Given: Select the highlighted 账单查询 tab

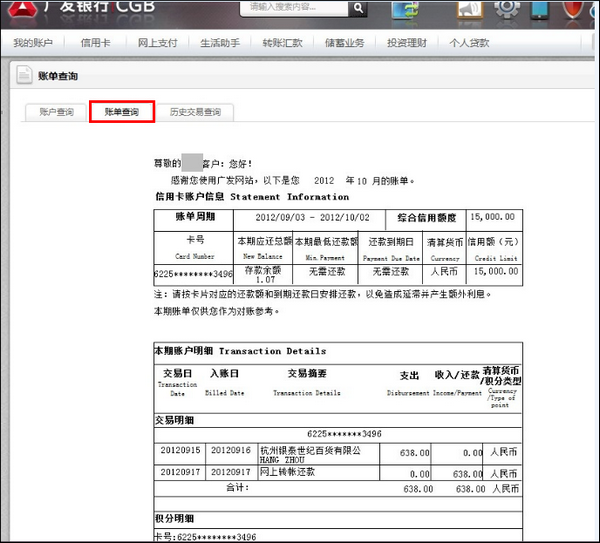Looking at the screenshot, I should pyautogui.click(x=121, y=112).
